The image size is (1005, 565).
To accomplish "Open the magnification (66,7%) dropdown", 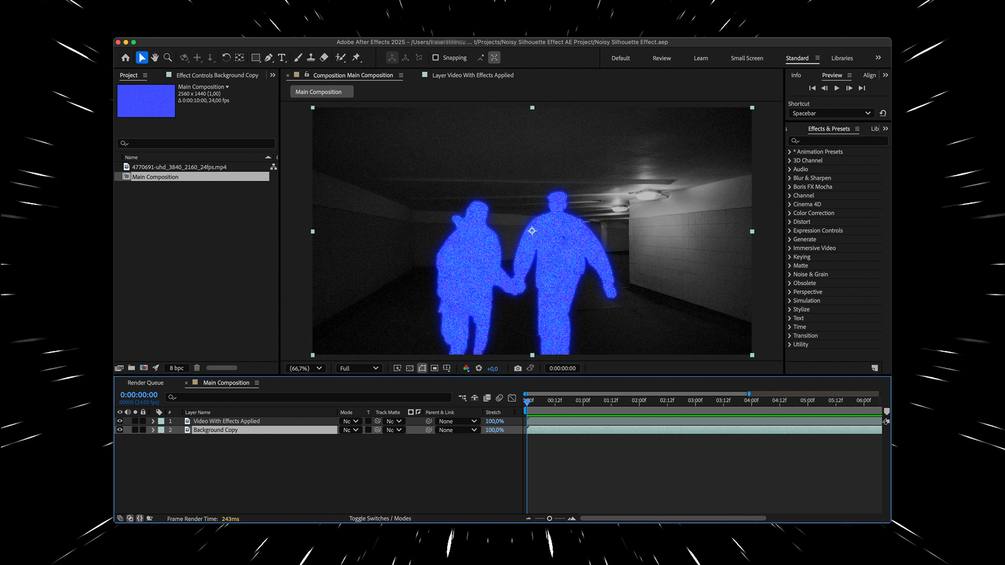I will coord(305,368).
